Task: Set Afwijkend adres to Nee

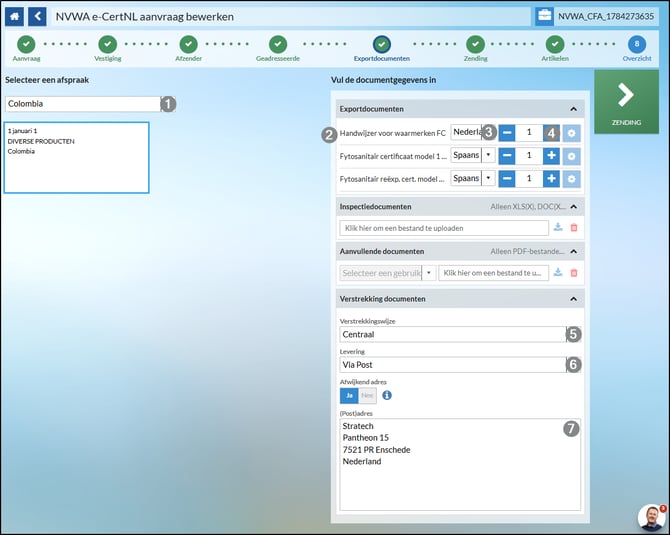Action: [367, 396]
